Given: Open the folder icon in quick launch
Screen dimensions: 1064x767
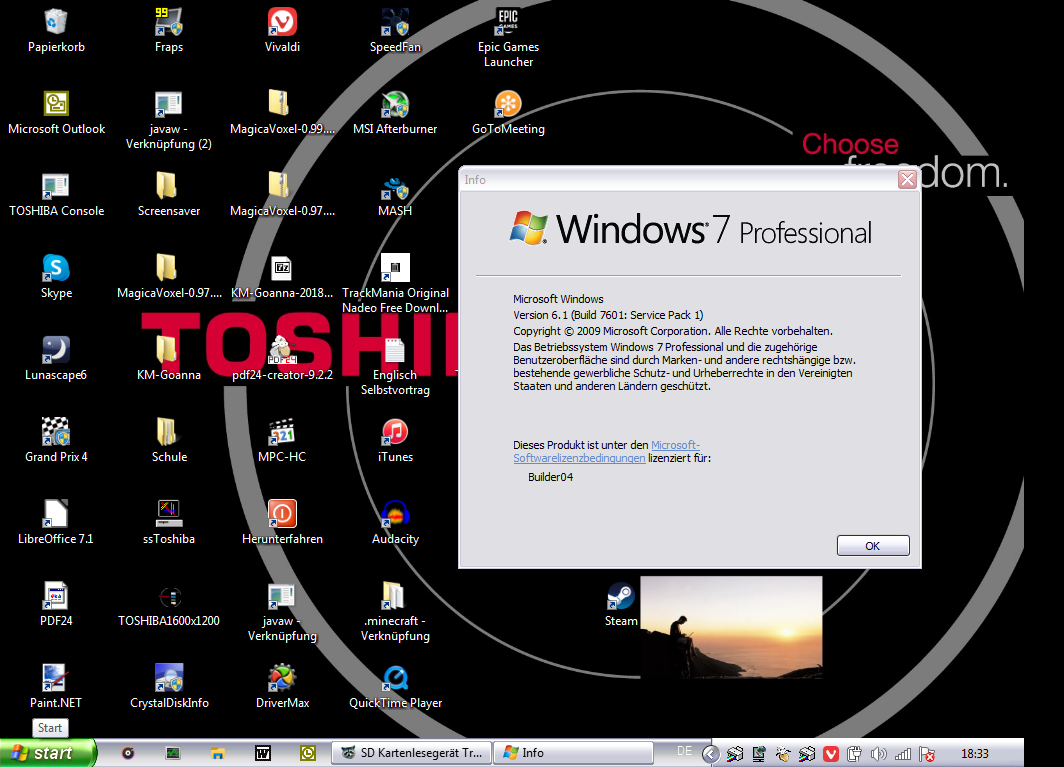Looking at the screenshot, I should click(x=217, y=753).
